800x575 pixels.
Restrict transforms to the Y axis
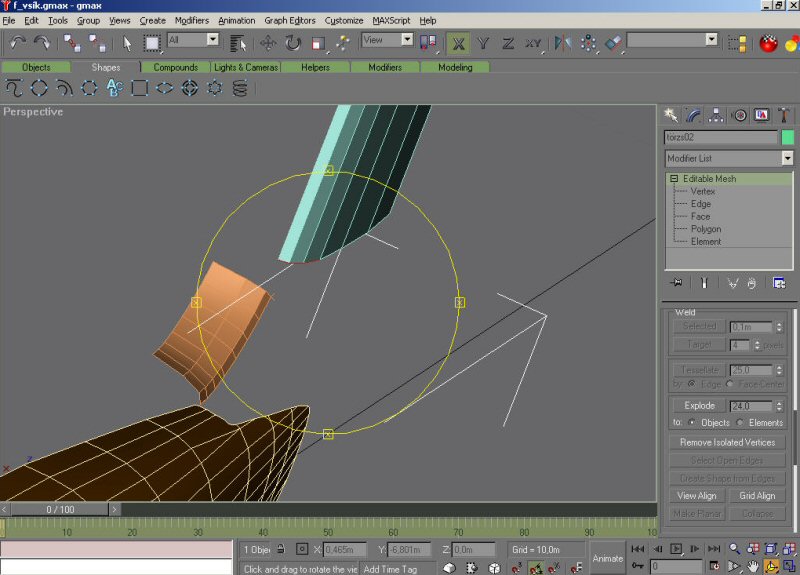(x=483, y=42)
